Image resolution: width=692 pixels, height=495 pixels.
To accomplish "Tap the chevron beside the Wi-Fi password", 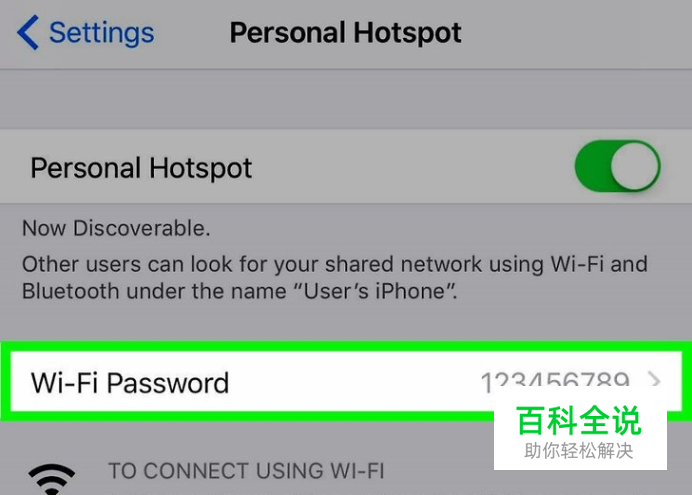I will point(654,380).
